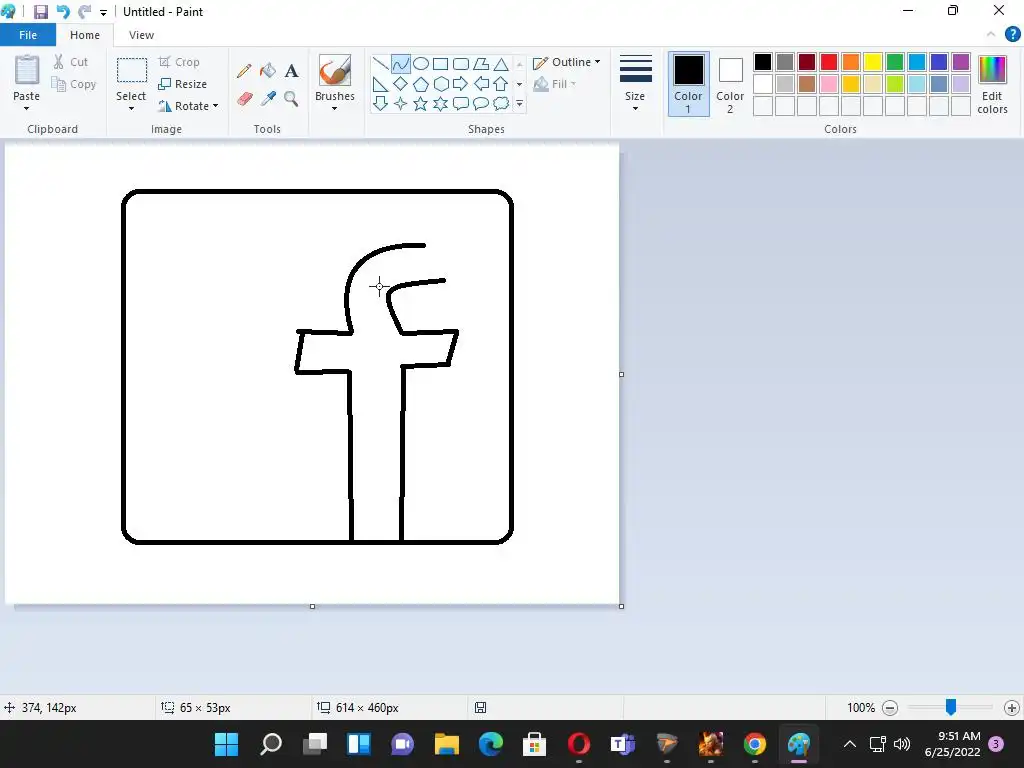Click the Zoom out minus button

tap(889, 707)
